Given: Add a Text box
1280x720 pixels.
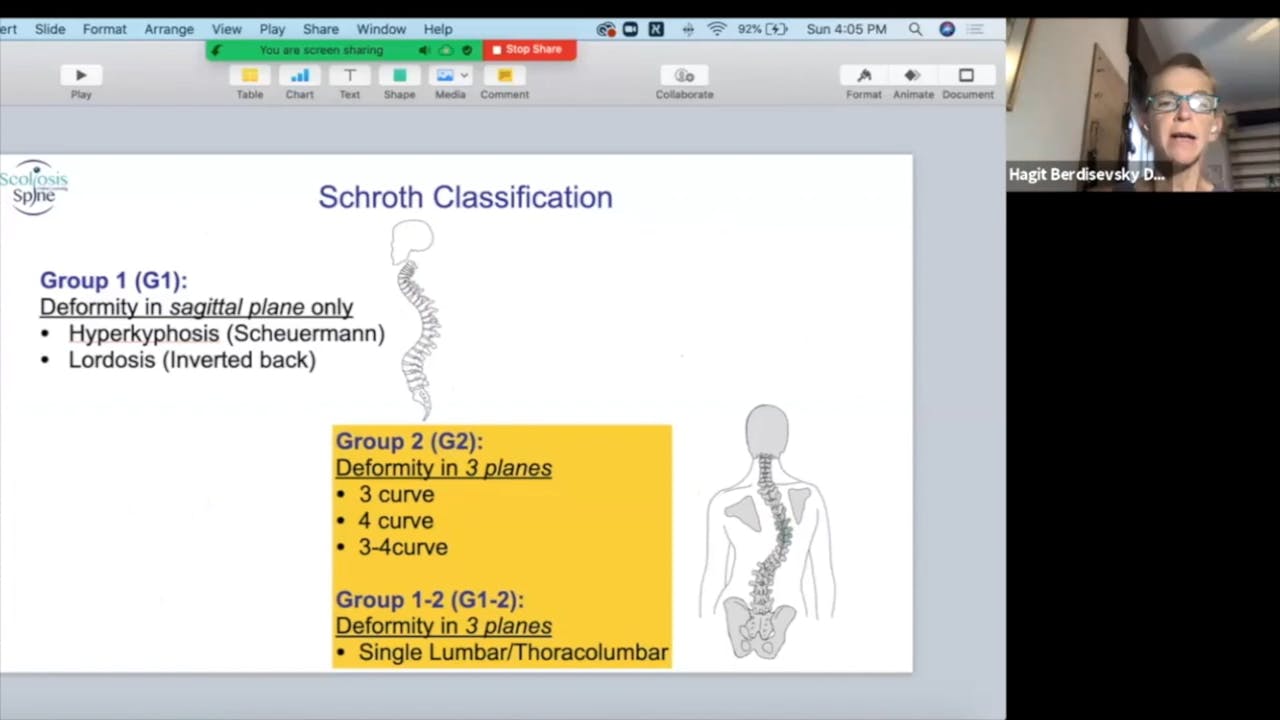Looking at the screenshot, I should (350, 76).
